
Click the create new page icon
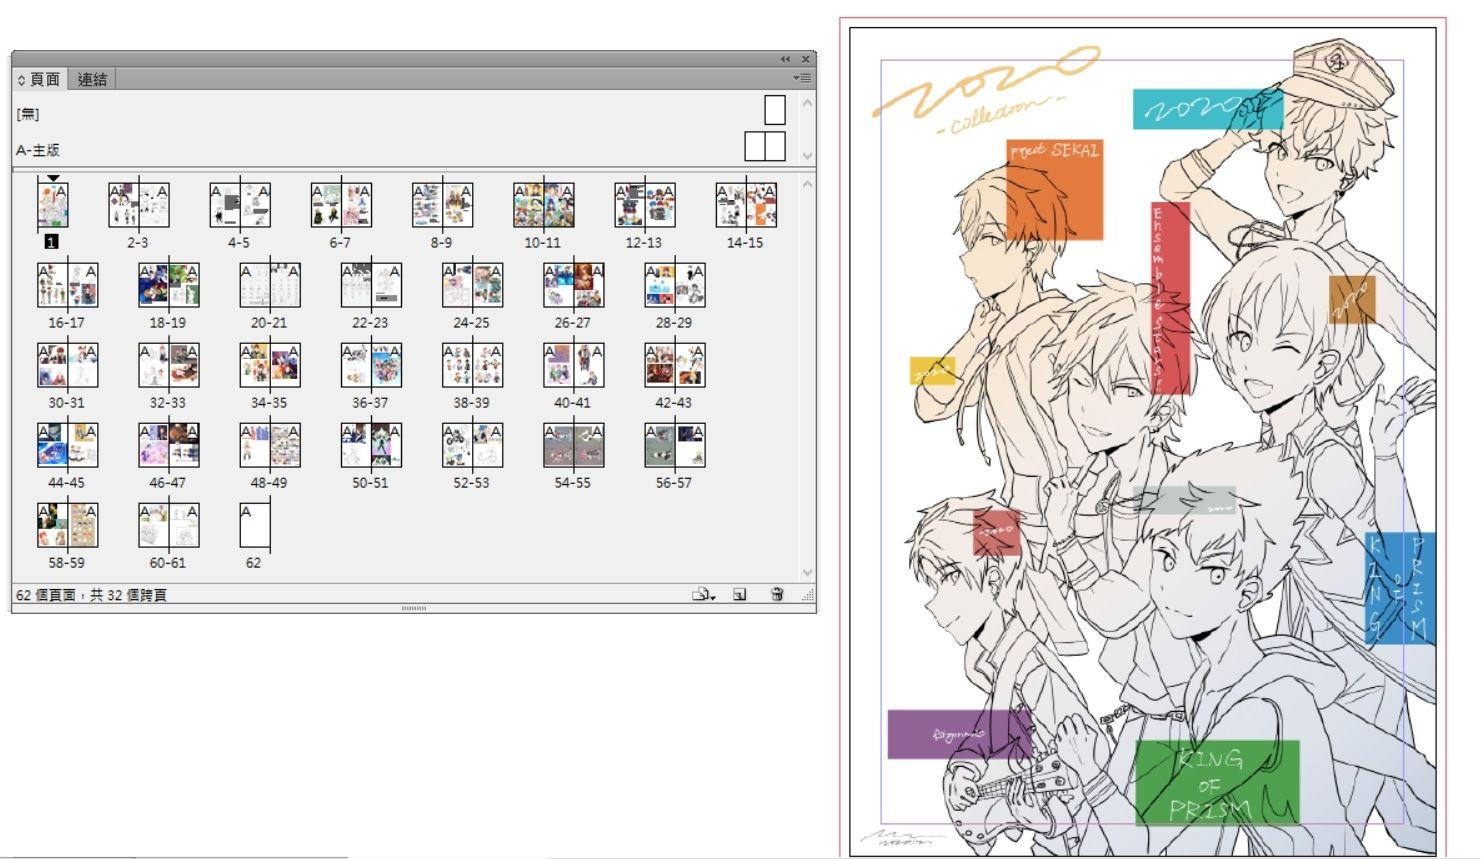pos(739,594)
